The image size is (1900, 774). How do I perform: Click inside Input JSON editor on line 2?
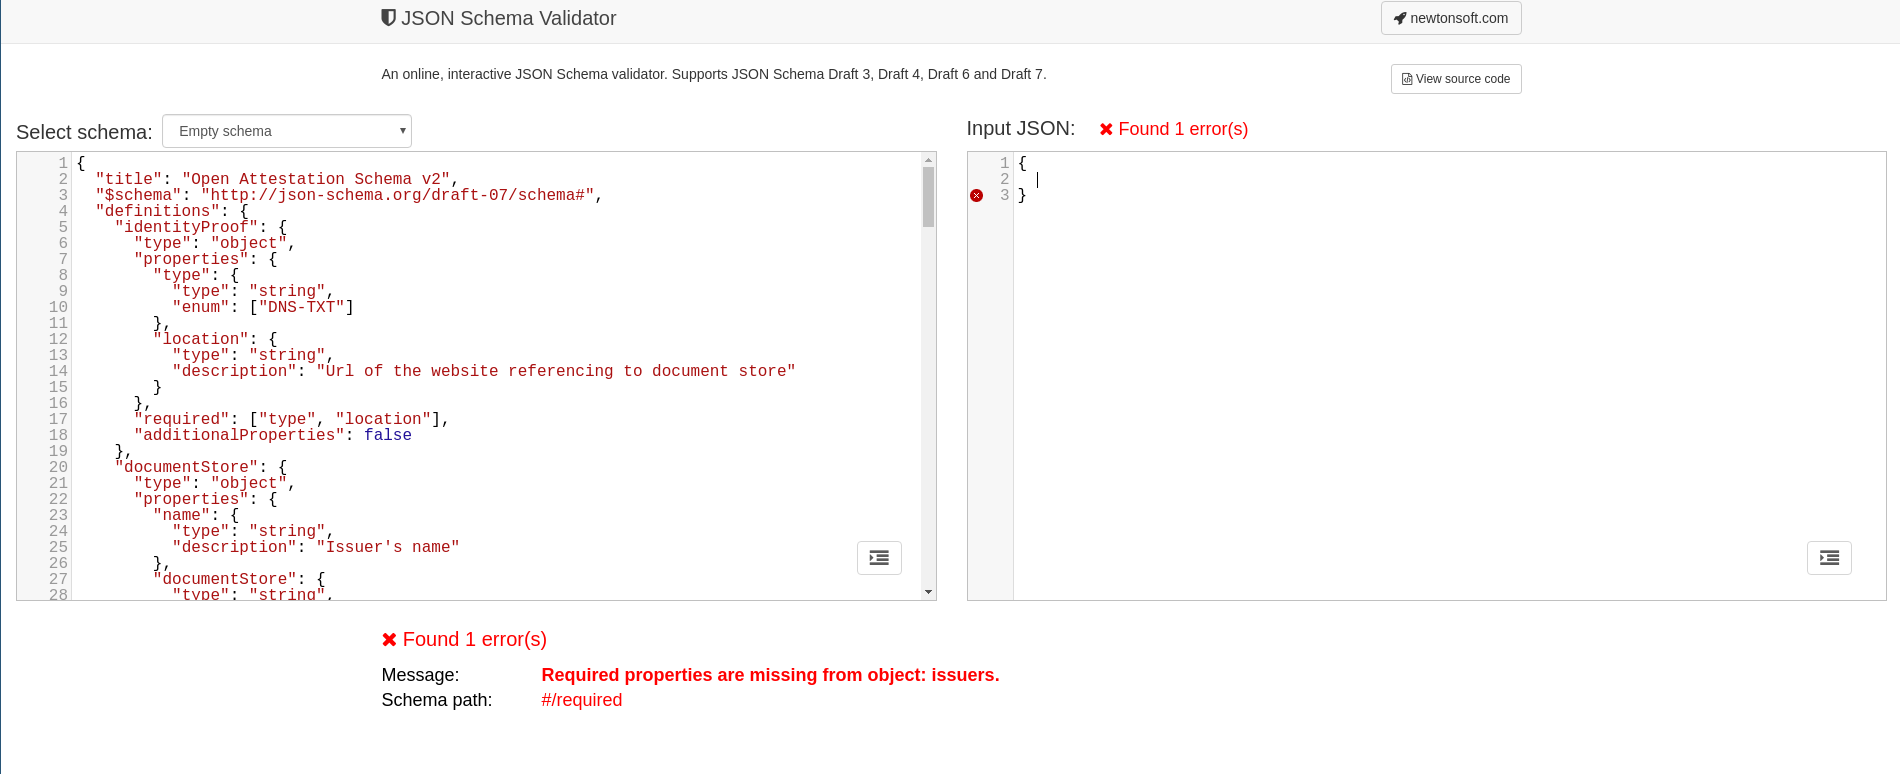coord(1450,179)
